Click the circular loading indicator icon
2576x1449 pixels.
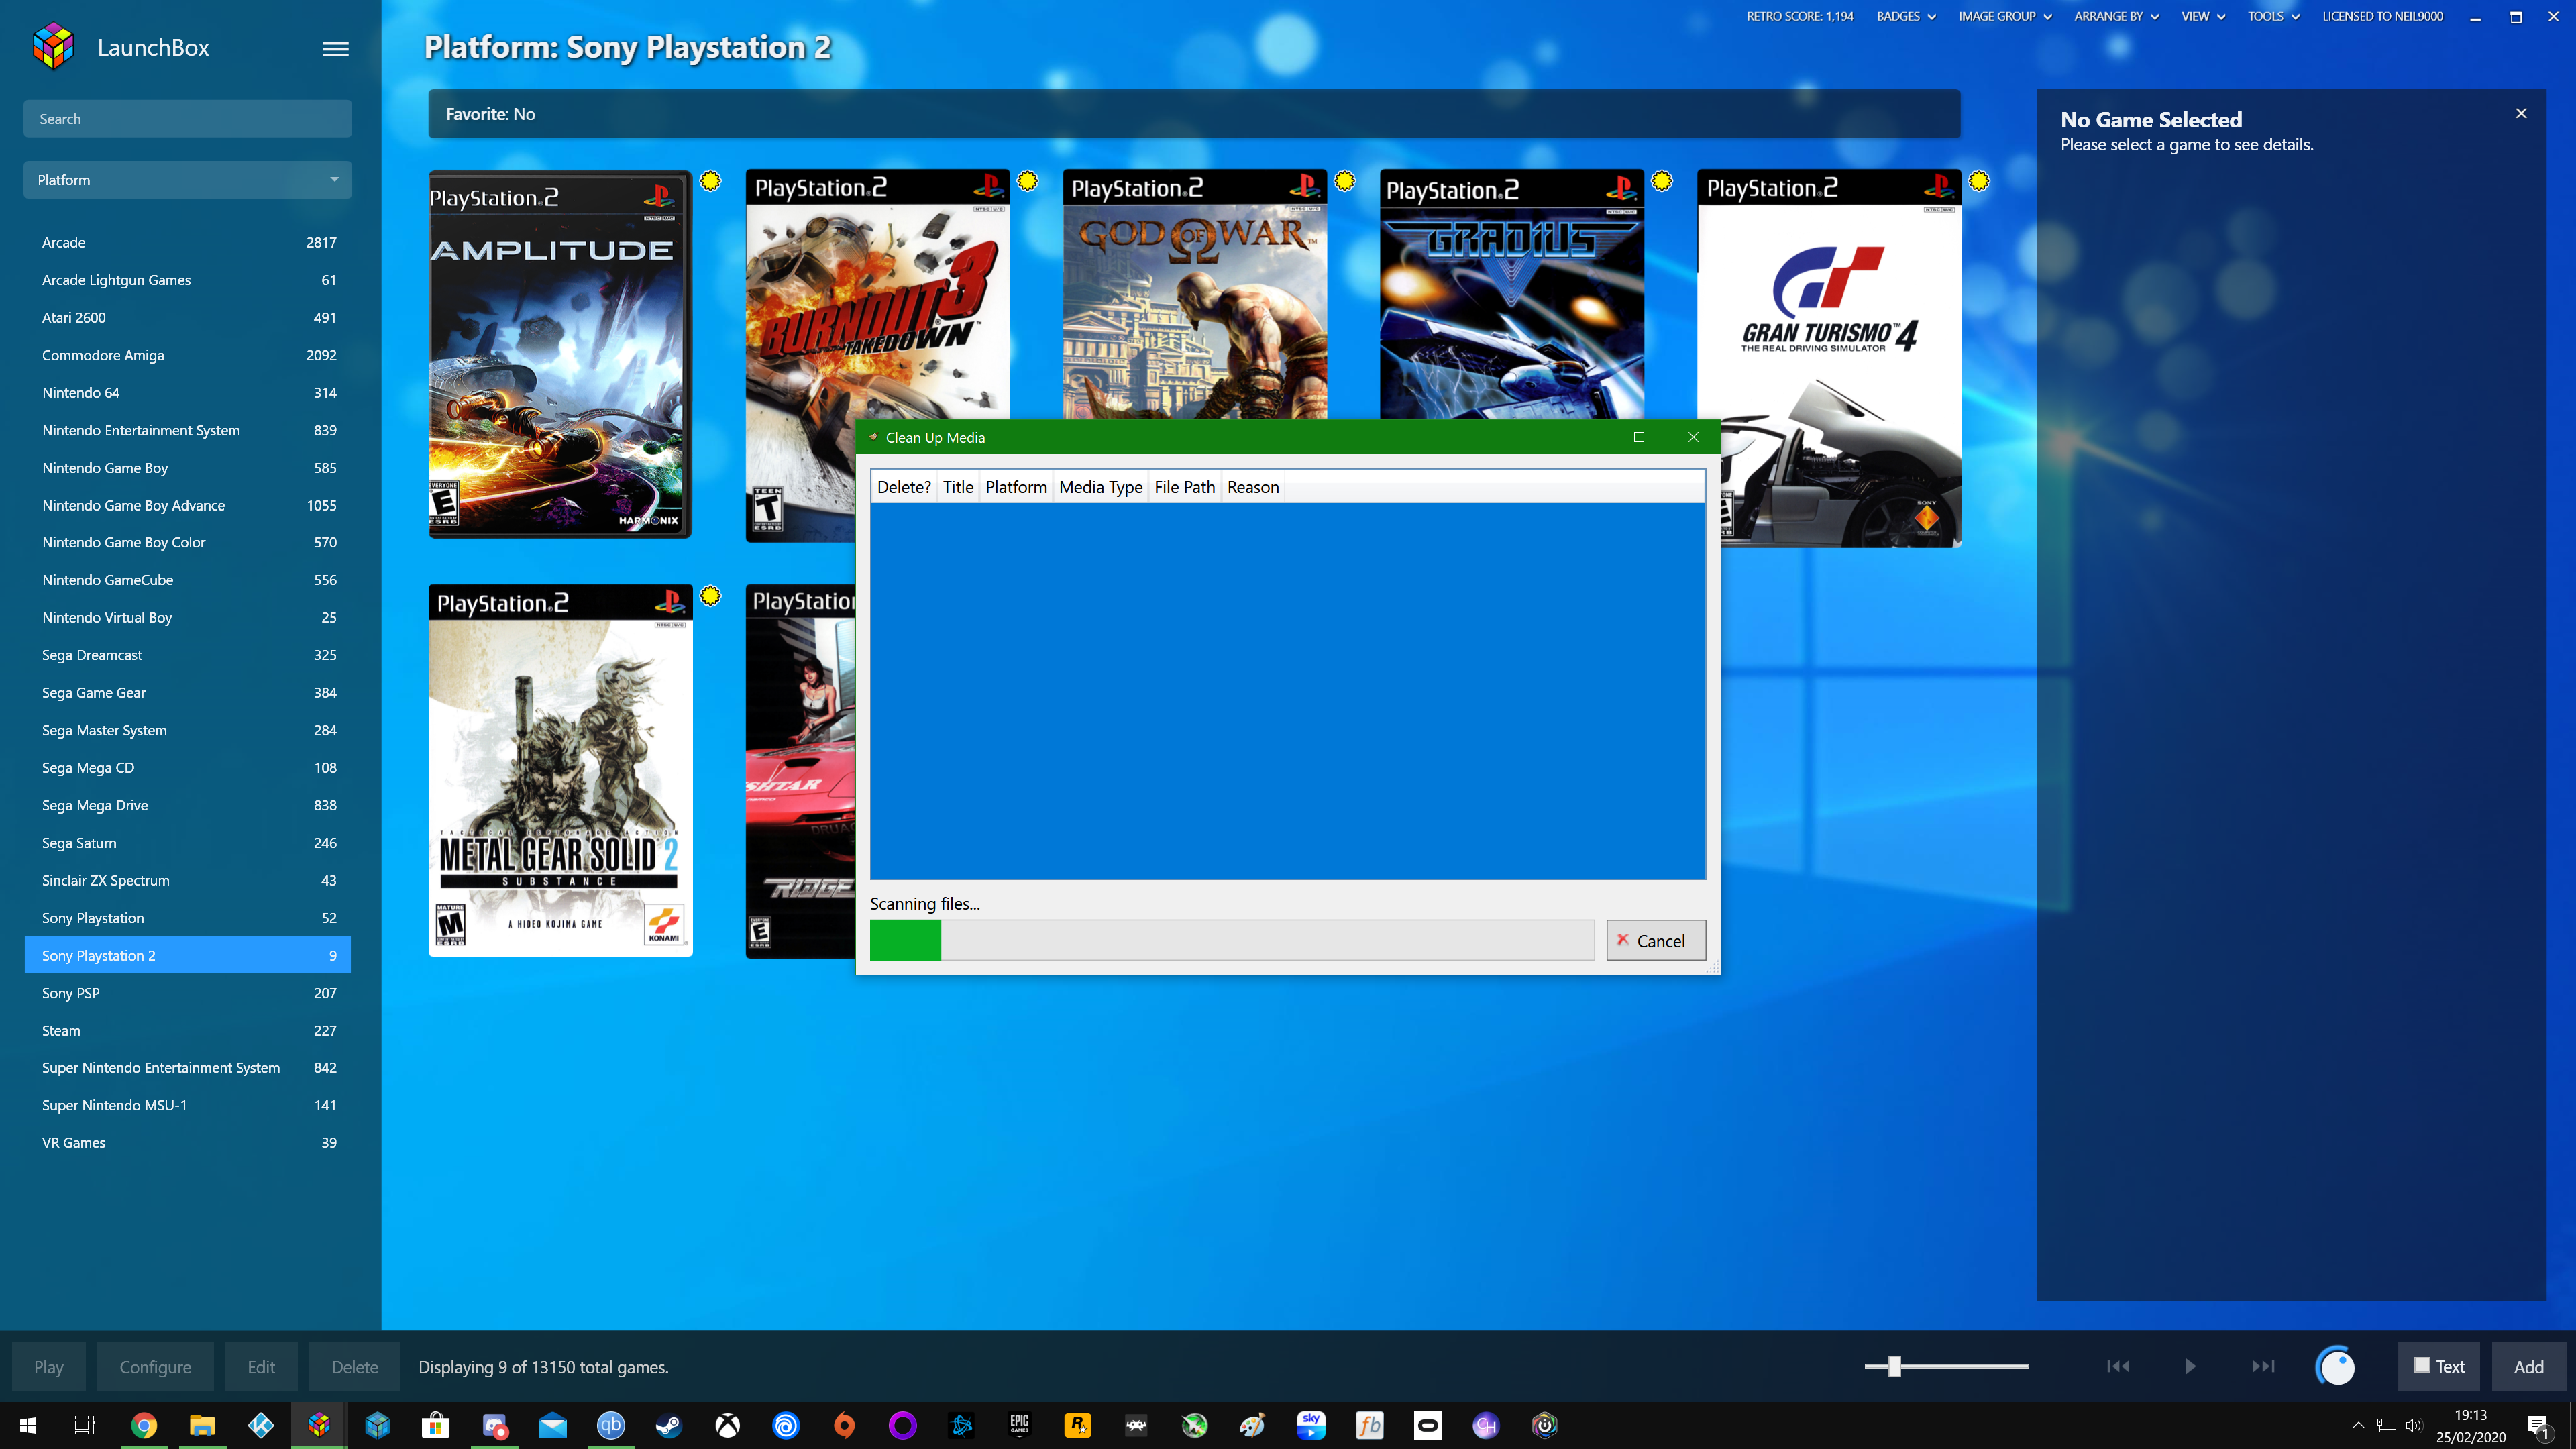[x=2335, y=1366]
